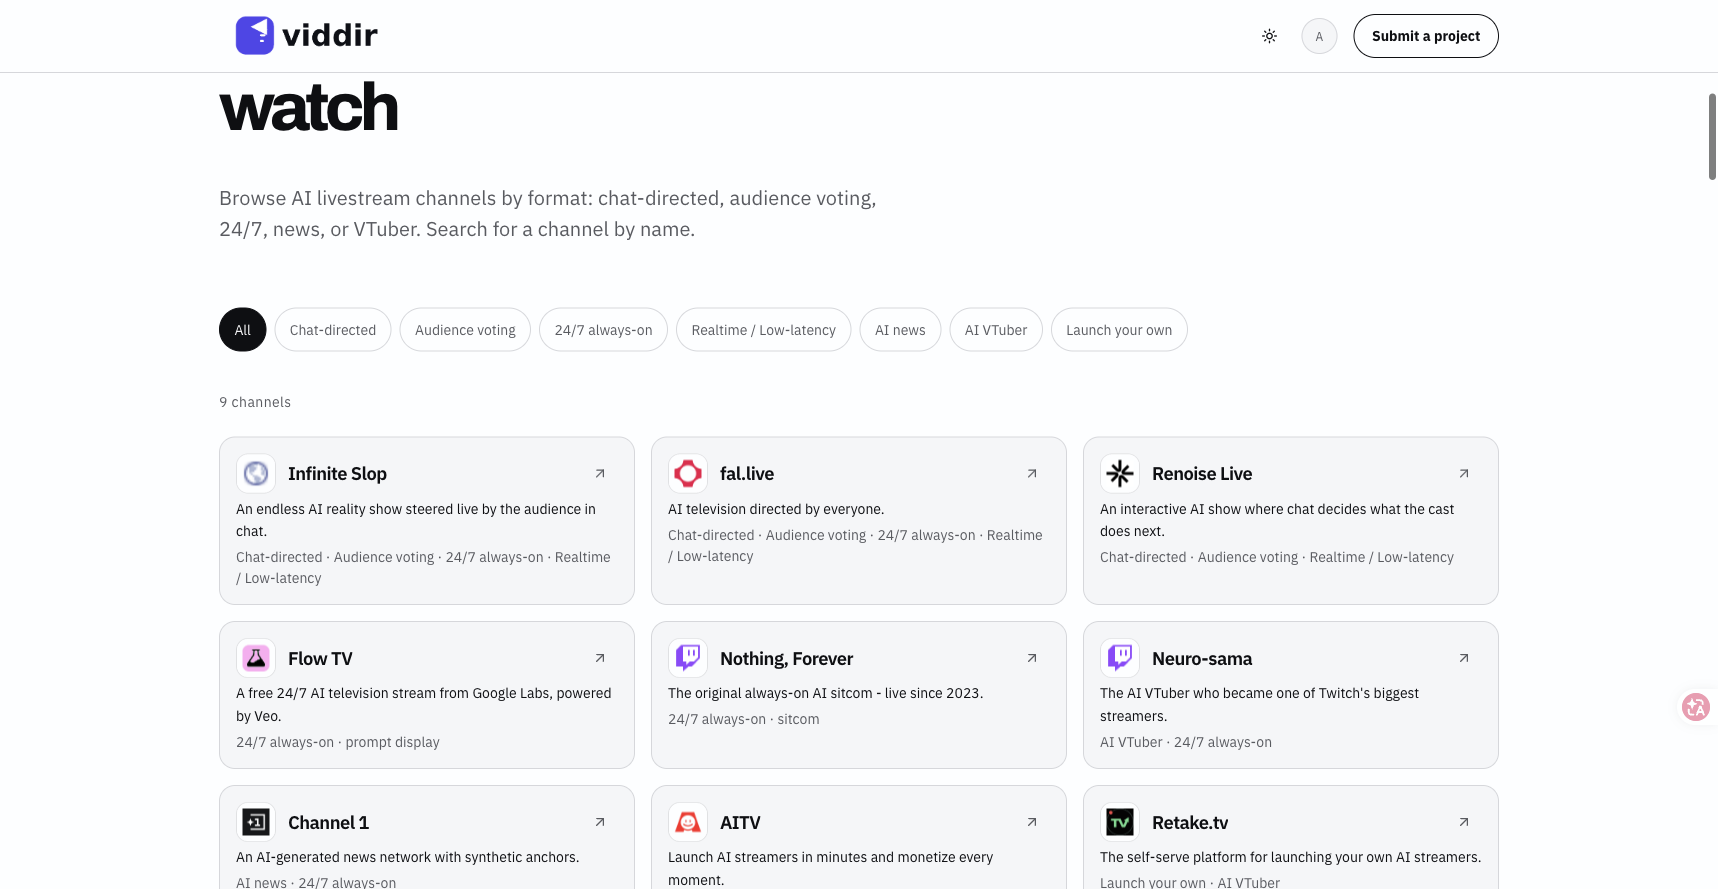This screenshot has width=1718, height=889.
Task: Click the "9 channels" count text
Action: pos(255,402)
